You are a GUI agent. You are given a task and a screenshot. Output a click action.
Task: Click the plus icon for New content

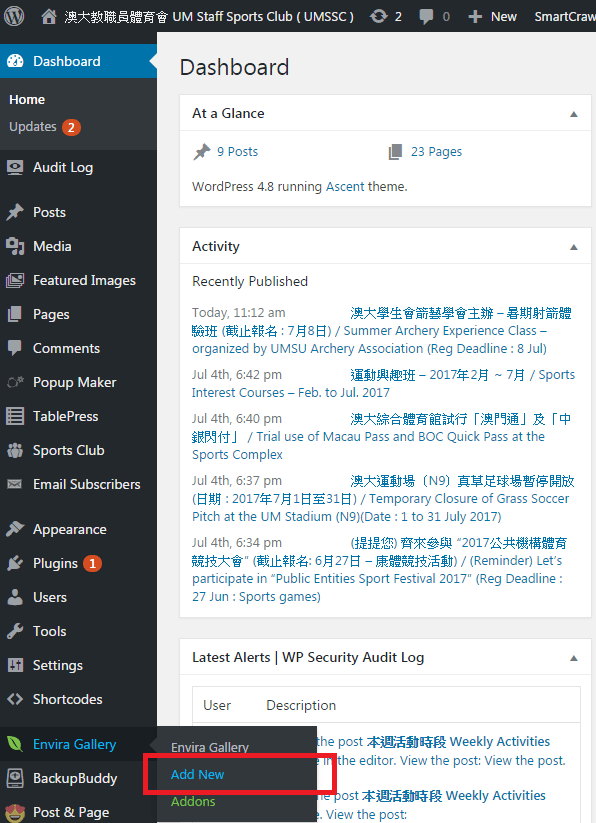coord(475,17)
